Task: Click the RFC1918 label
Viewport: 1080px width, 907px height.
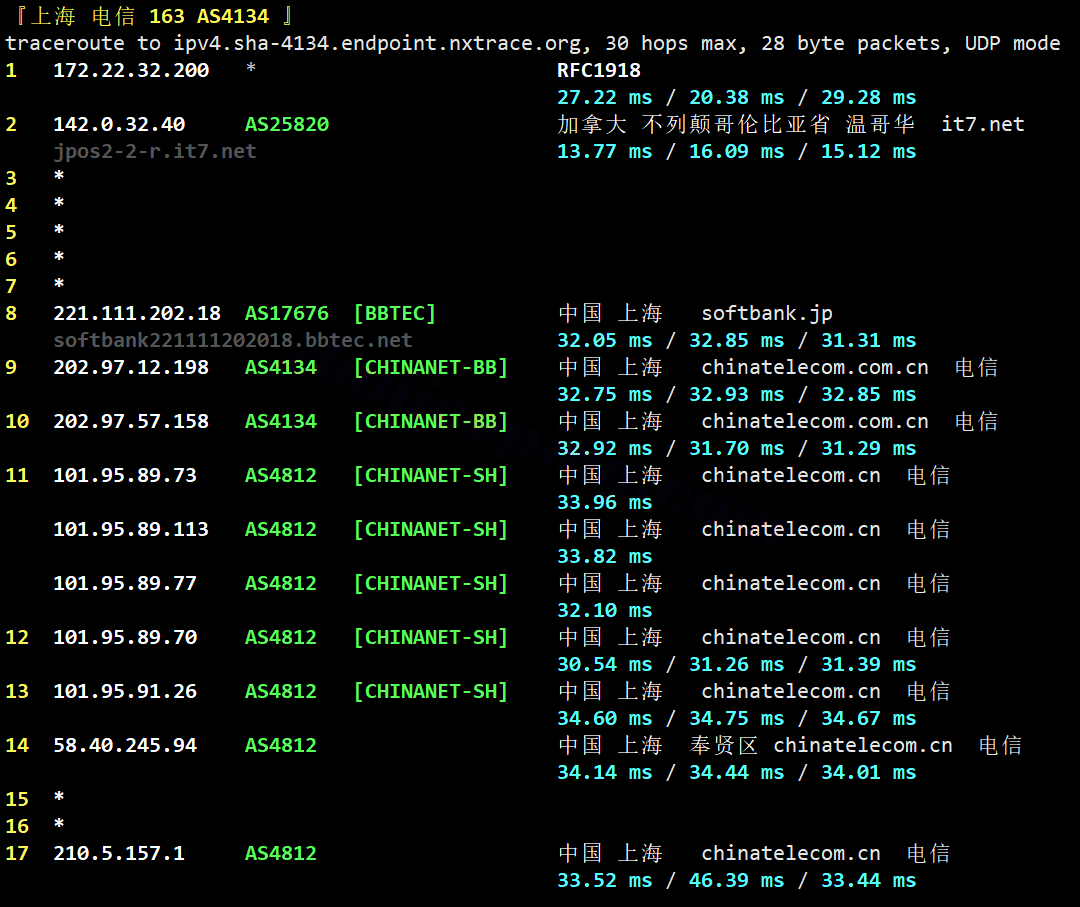Action: (599, 70)
